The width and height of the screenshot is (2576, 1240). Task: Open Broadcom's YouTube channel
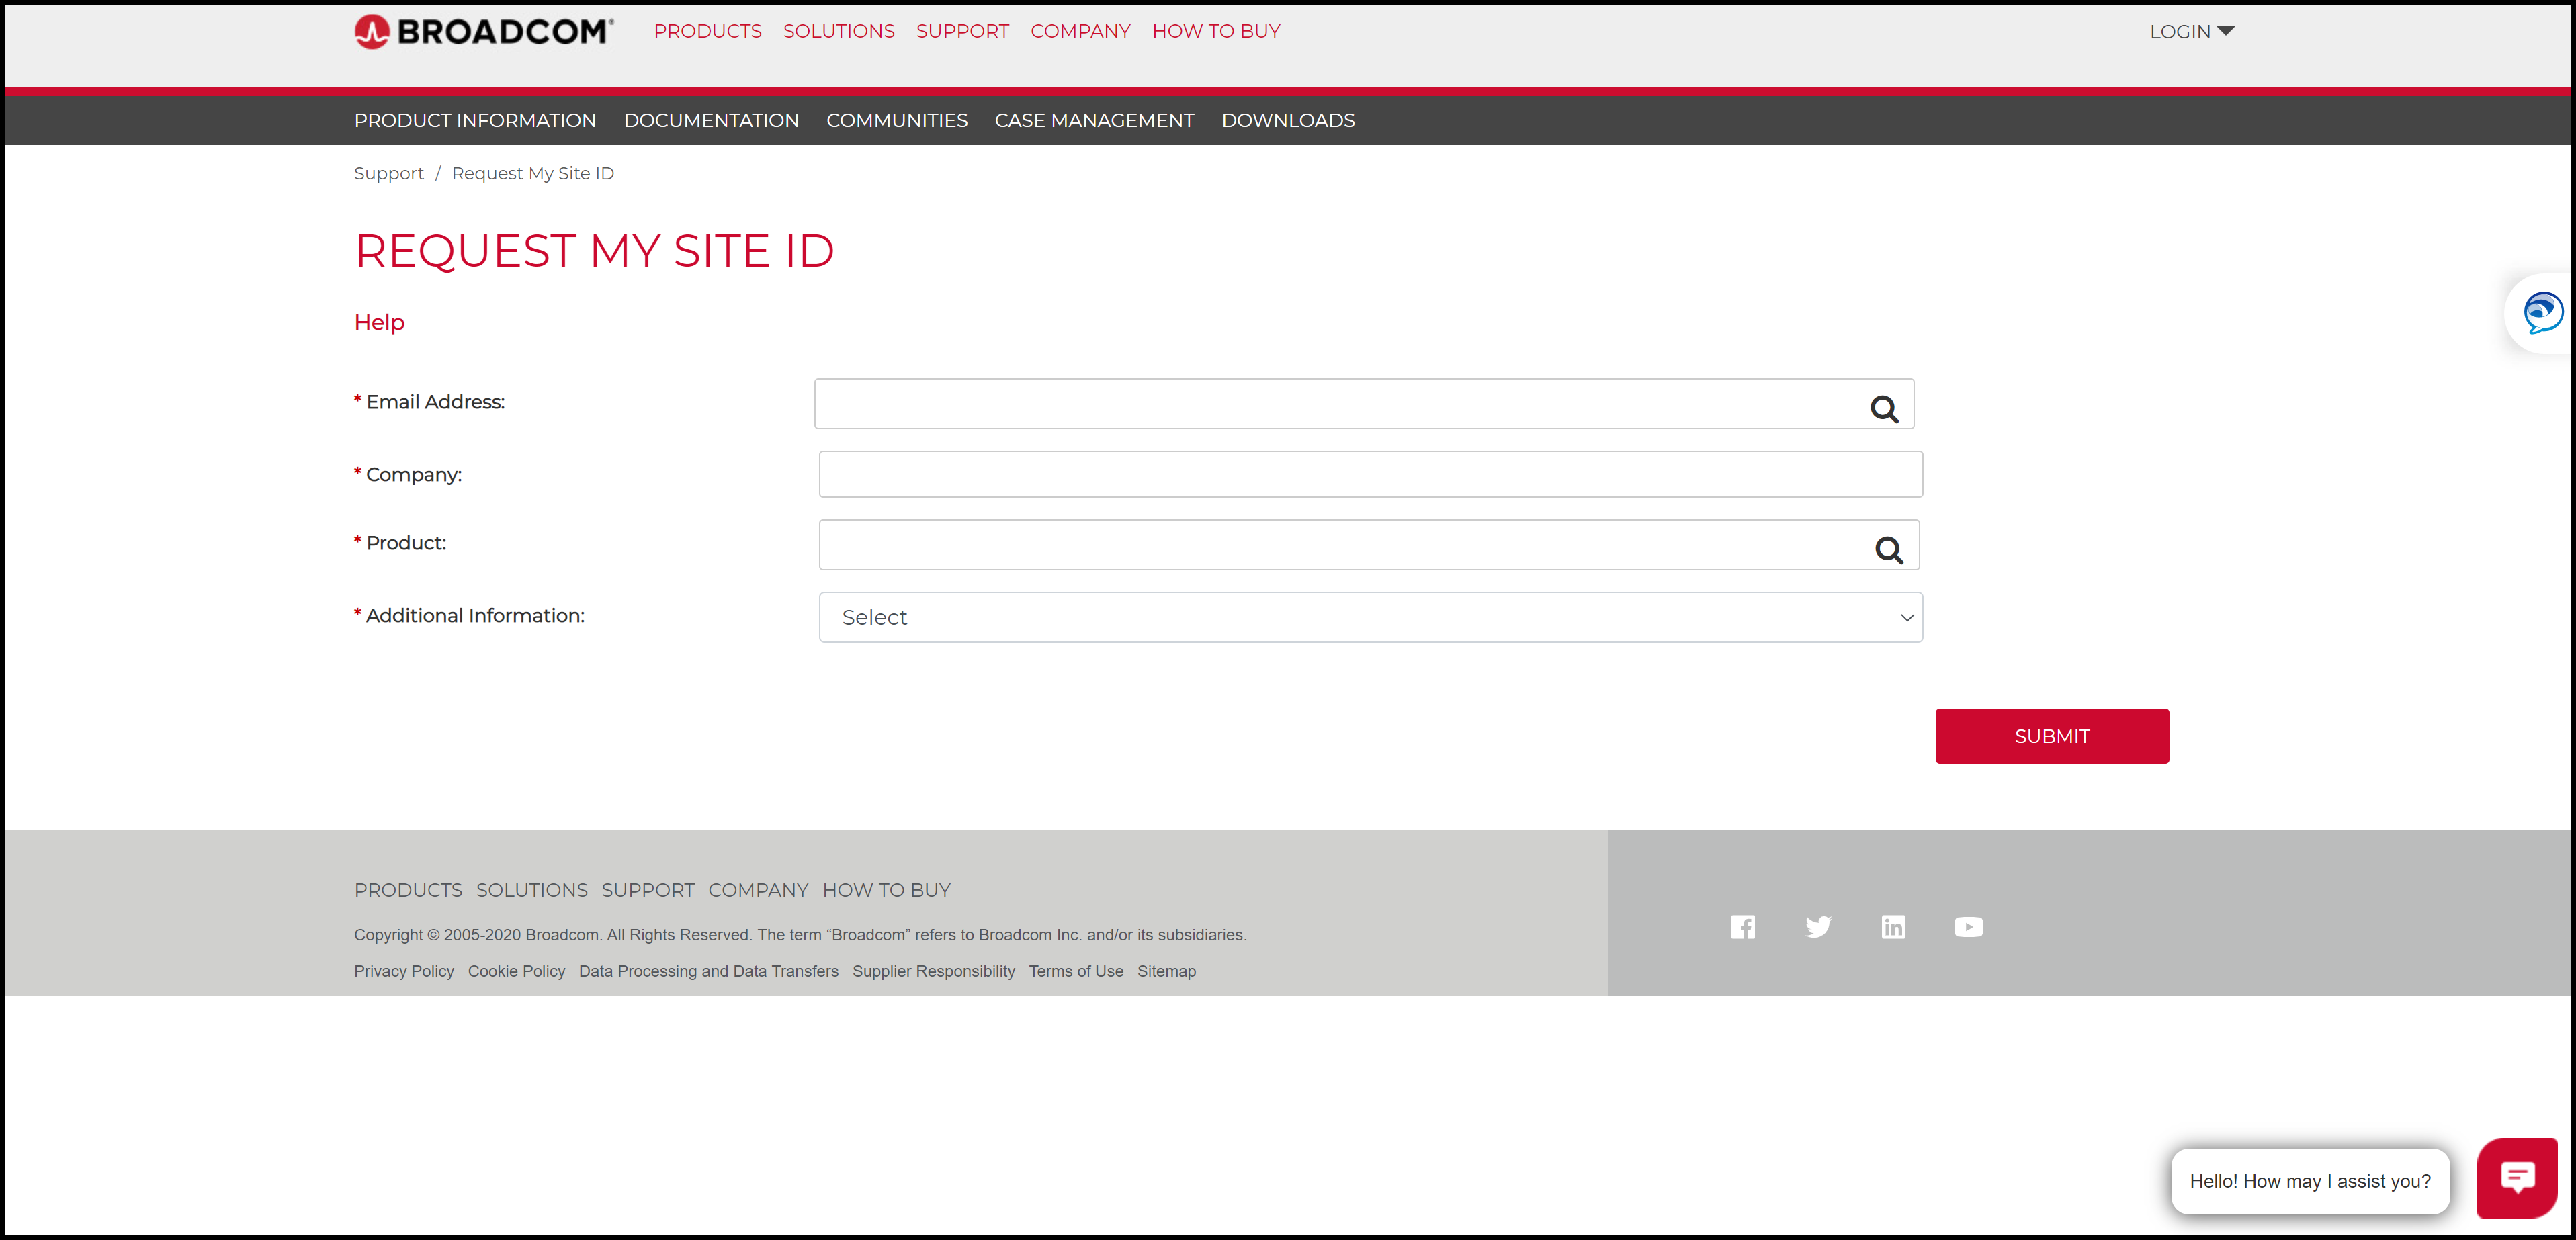pyautogui.click(x=1968, y=926)
